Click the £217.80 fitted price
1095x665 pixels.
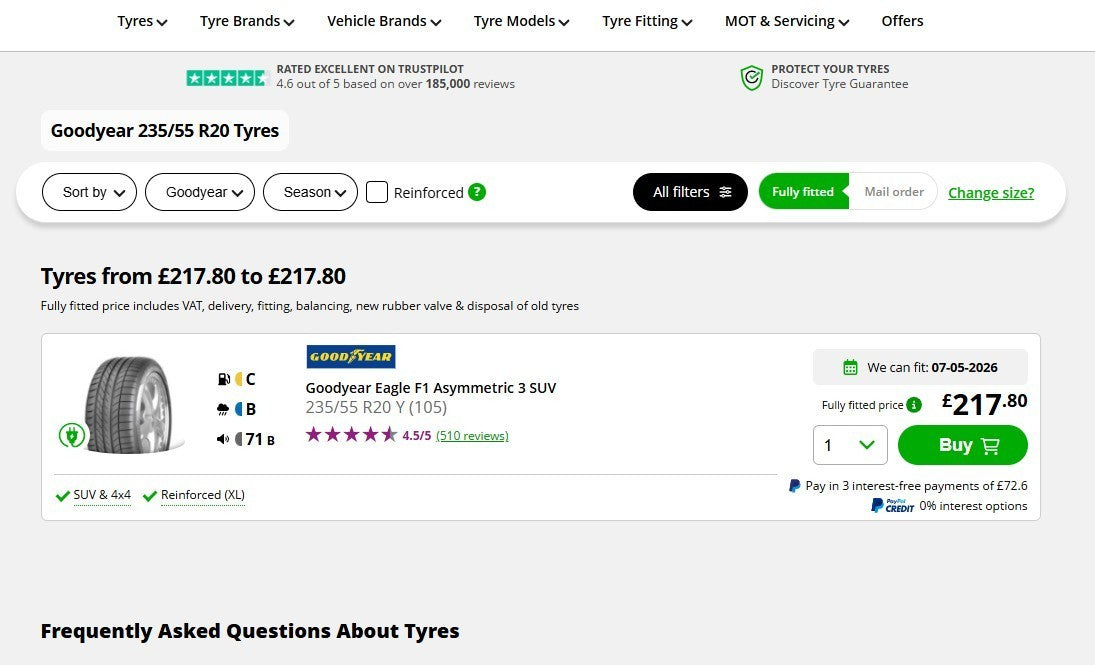click(984, 404)
